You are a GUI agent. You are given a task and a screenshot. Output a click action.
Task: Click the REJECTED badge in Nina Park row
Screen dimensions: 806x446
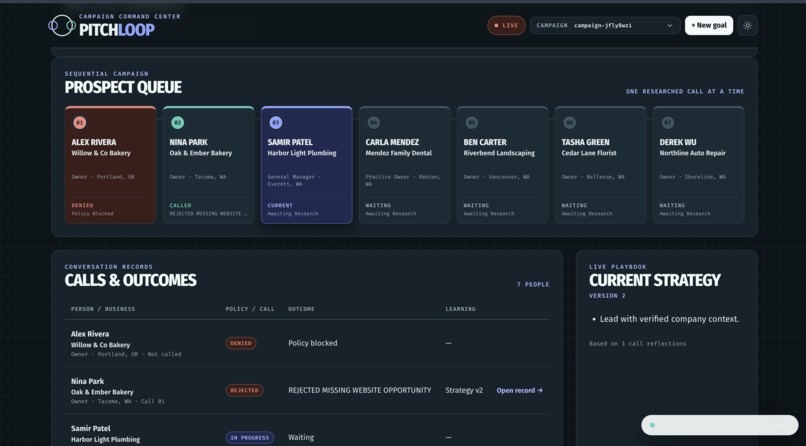(x=245, y=391)
